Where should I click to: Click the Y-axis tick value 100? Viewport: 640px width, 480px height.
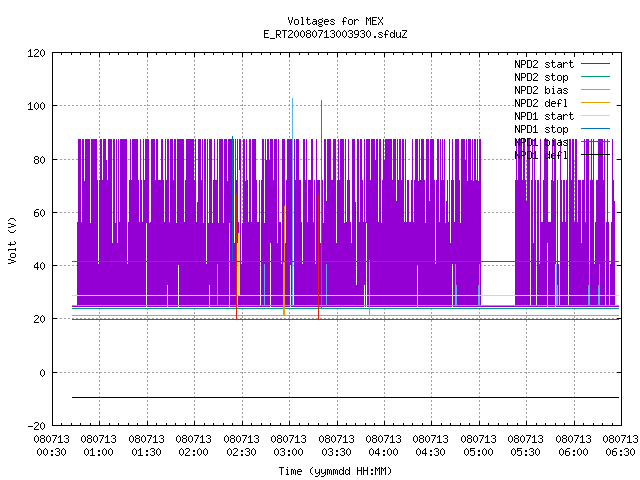36,106
